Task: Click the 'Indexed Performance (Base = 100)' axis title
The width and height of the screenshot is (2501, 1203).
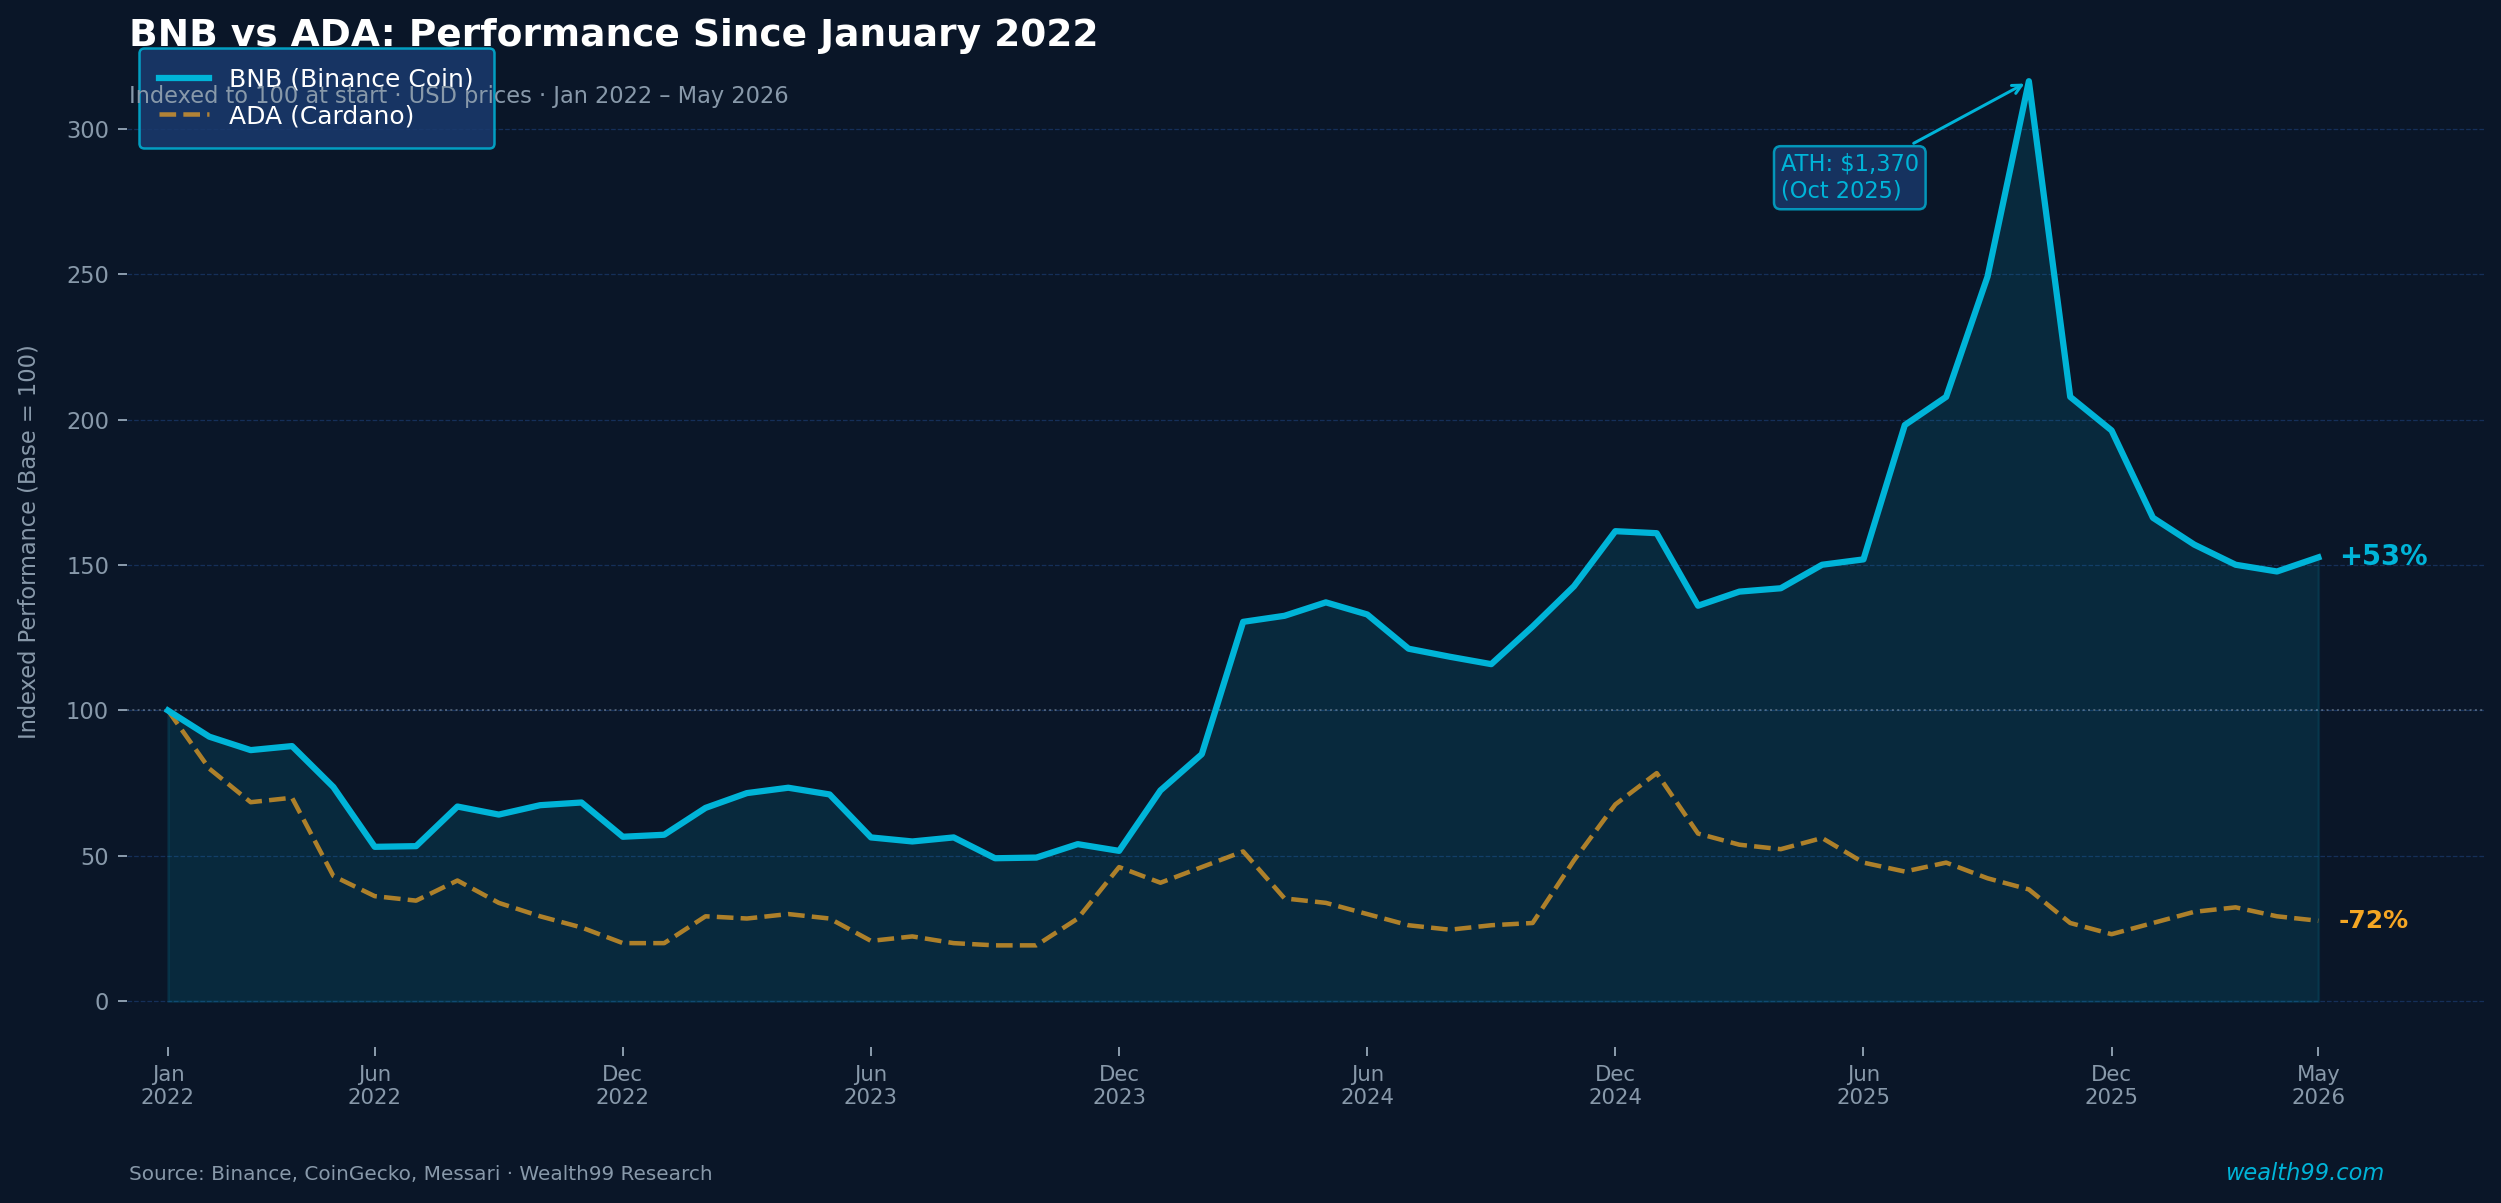Action: click(28, 542)
